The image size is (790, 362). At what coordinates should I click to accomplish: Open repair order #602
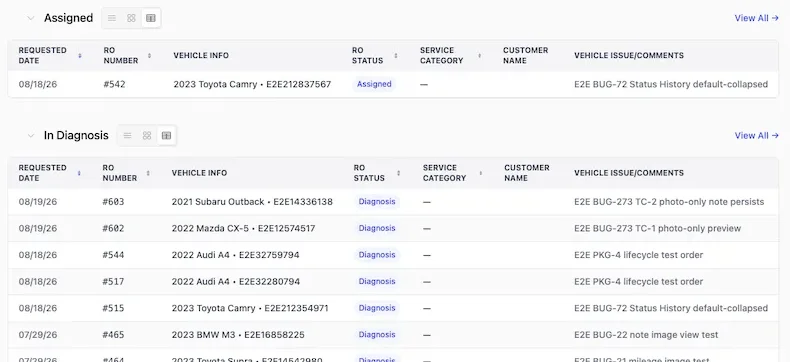coord(113,229)
